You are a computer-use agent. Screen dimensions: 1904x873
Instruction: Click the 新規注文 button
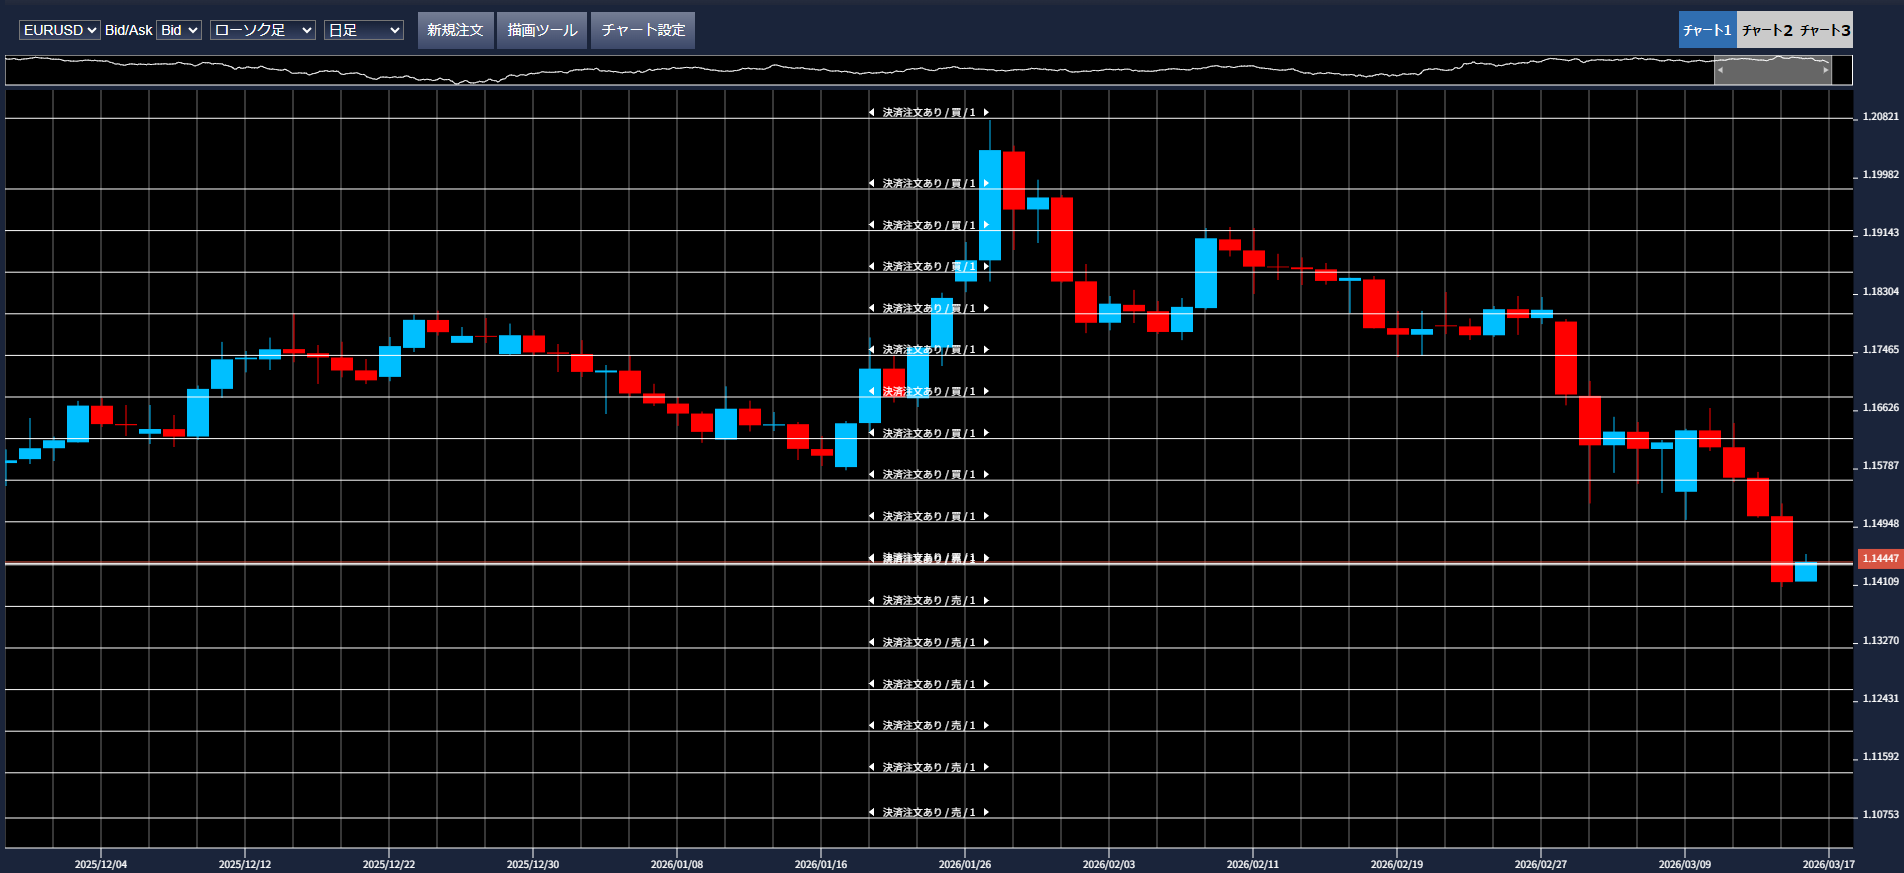[x=455, y=30]
